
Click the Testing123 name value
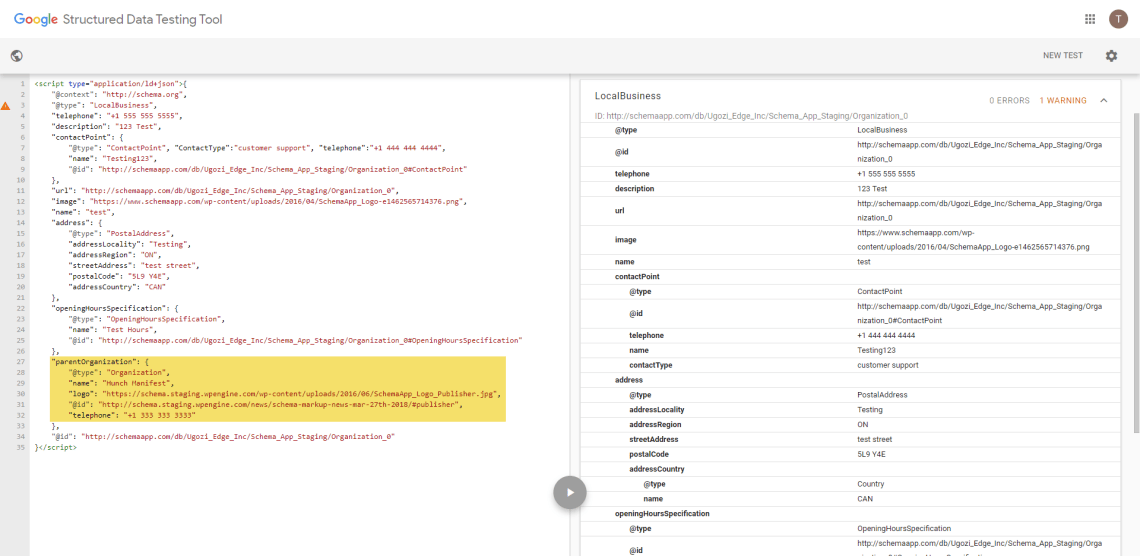pyautogui.click(x=875, y=350)
